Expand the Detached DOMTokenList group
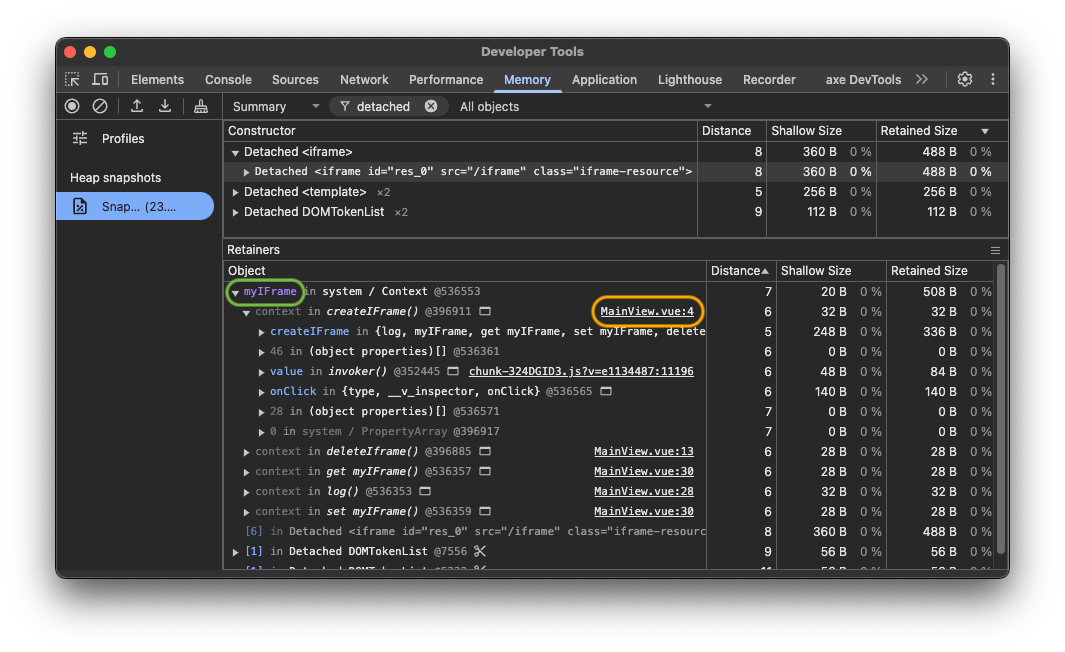This screenshot has width=1065, height=652. tap(235, 213)
